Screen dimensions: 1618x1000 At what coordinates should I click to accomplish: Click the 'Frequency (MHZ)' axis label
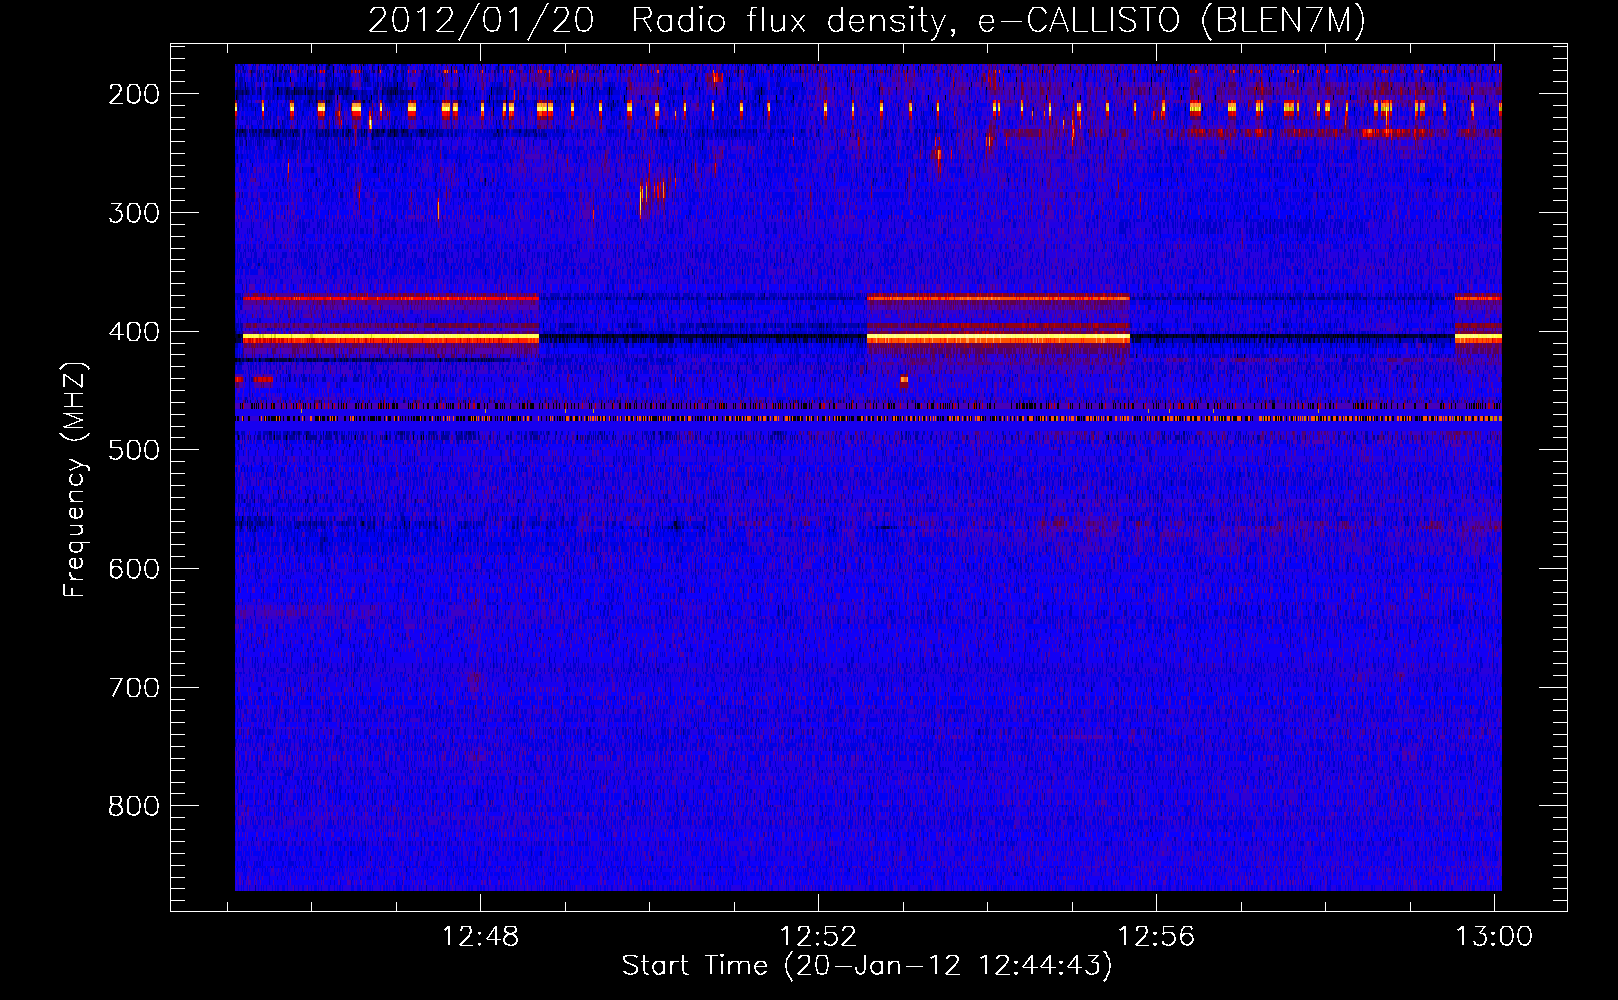[x=75, y=479]
